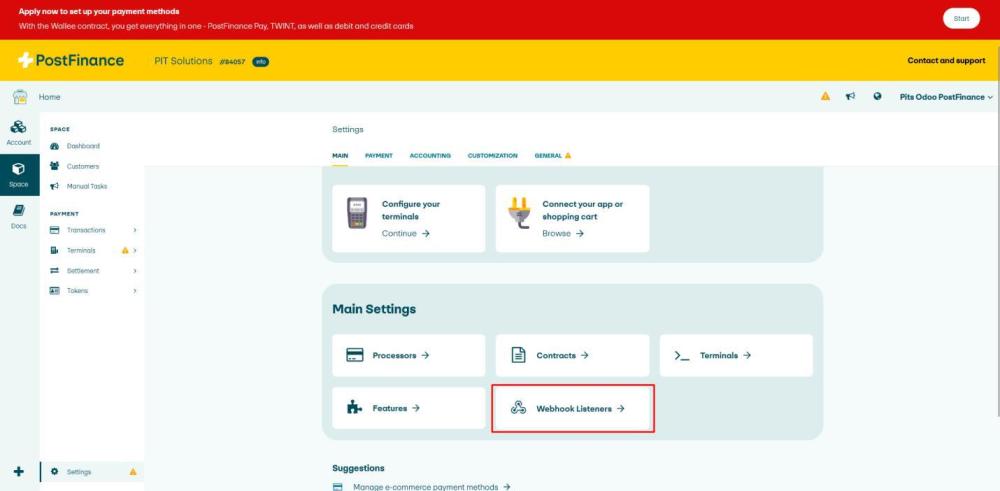This screenshot has width=1000, height=491.
Task: Click the puzzle piece icon next to Features
Action: point(354,407)
